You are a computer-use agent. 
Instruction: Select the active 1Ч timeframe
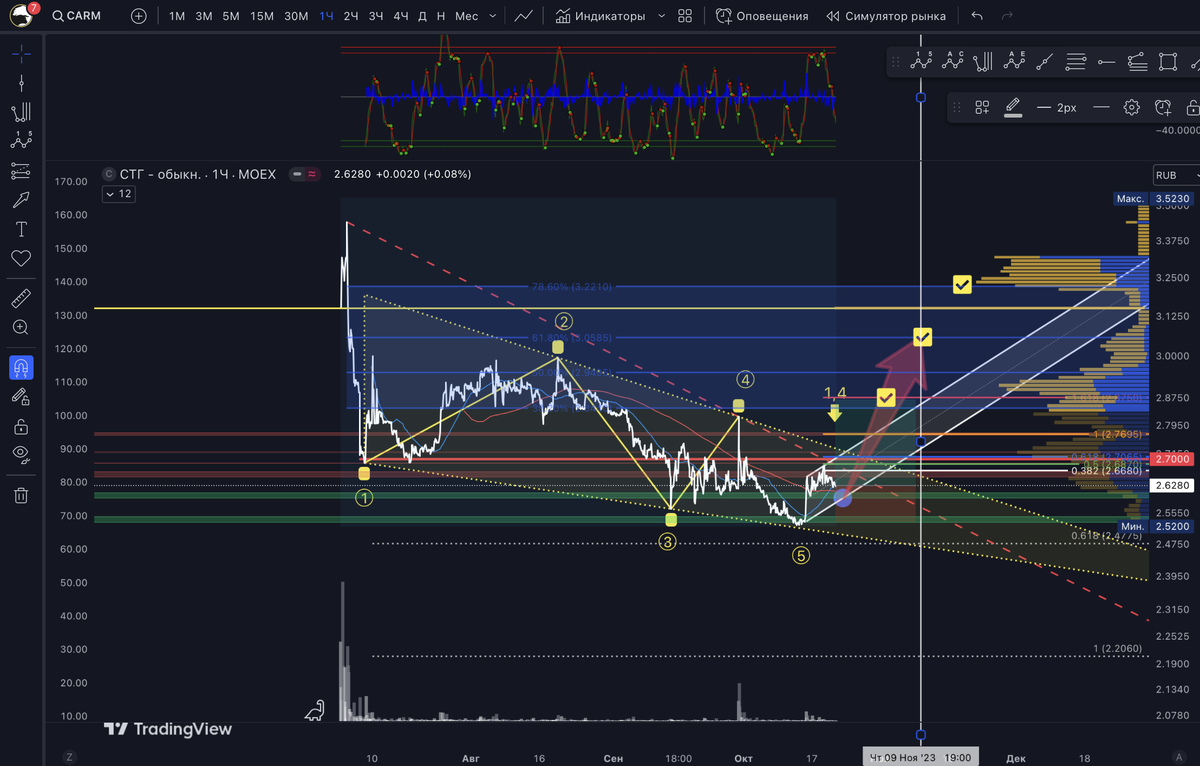click(x=327, y=16)
